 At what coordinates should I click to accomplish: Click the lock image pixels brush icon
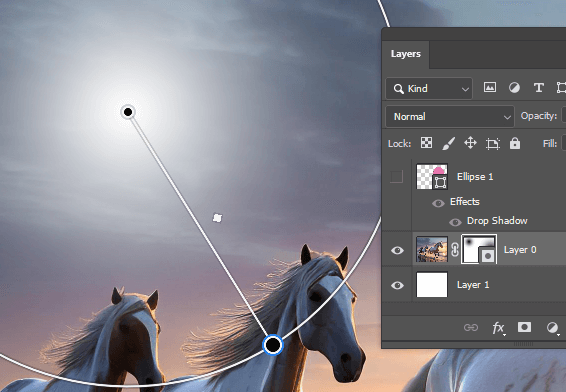pos(449,143)
